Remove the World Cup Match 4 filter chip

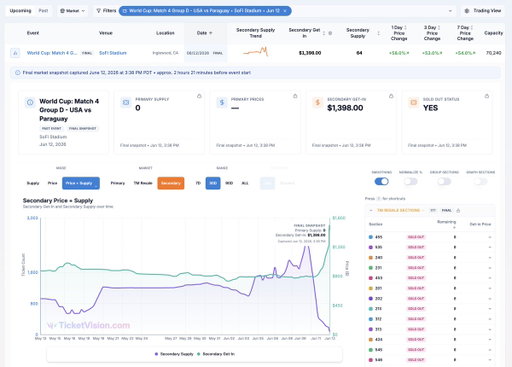(285, 11)
